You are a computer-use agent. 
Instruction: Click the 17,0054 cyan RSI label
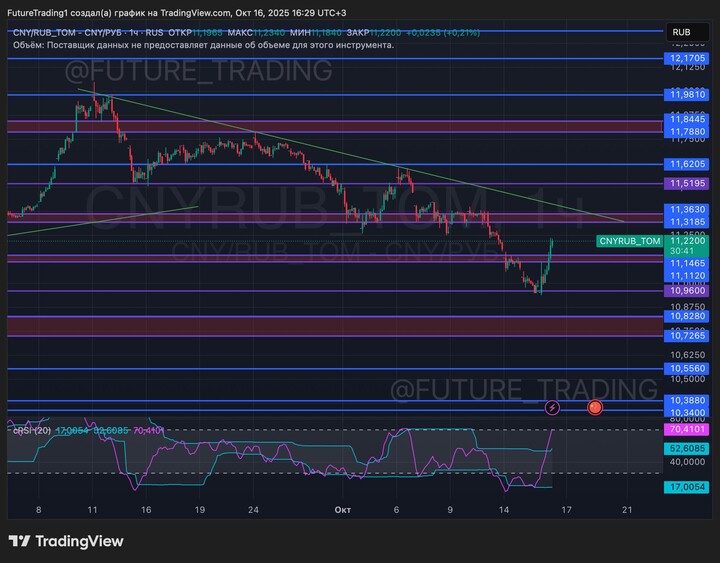point(686,486)
